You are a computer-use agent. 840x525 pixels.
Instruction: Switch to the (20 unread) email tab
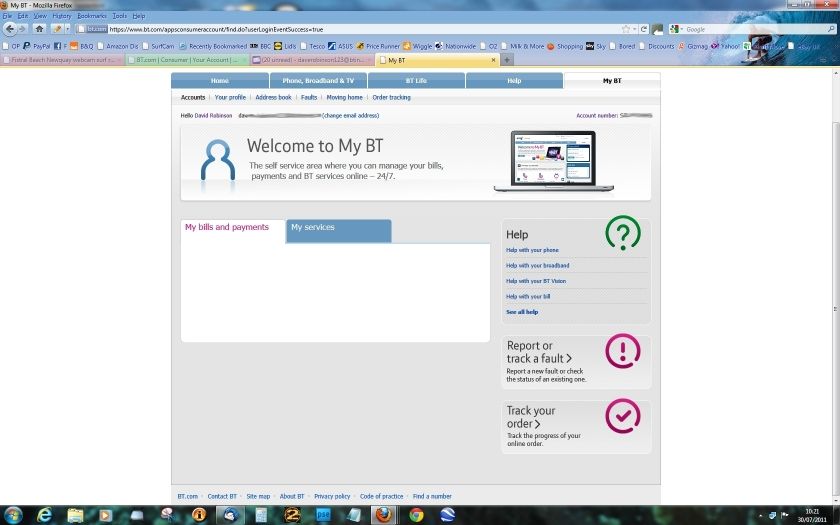click(312, 60)
